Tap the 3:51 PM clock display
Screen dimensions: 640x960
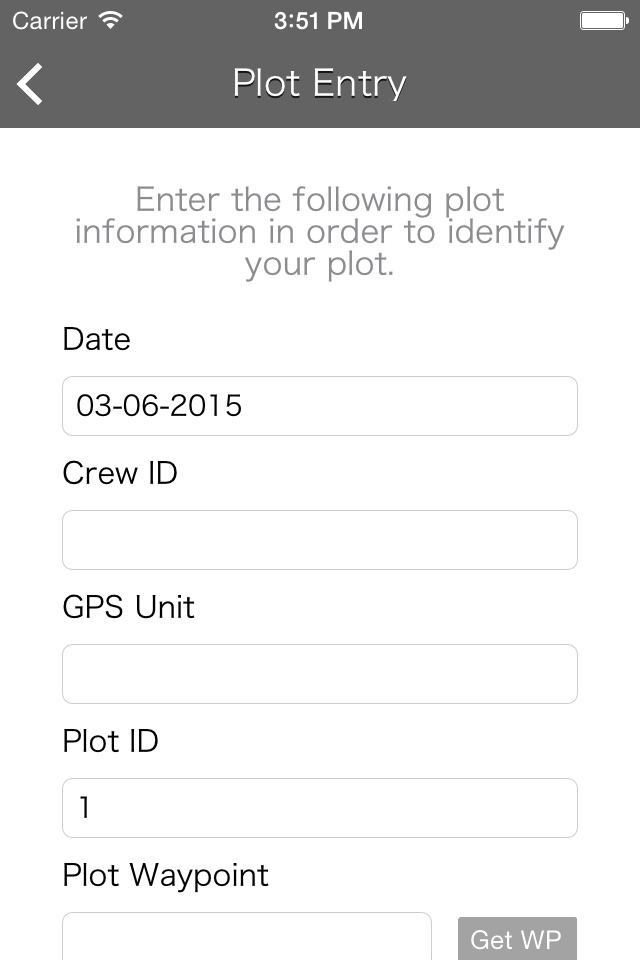(x=318, y=21)
